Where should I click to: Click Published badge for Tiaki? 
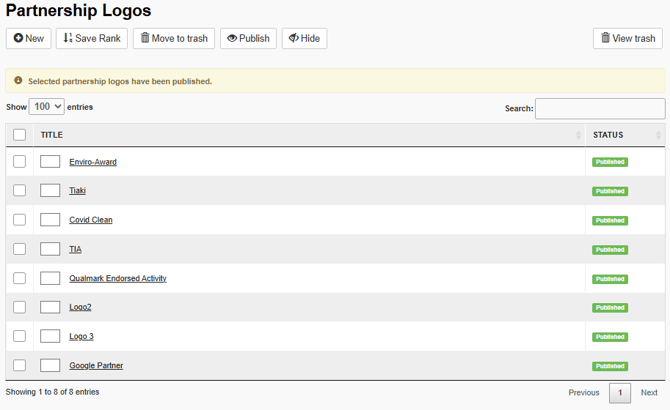click(610, 191)
